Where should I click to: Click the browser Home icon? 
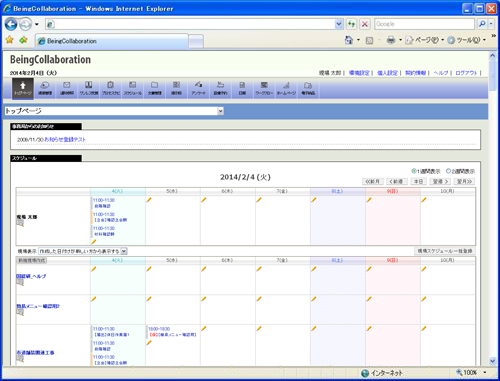pos(349,40)
